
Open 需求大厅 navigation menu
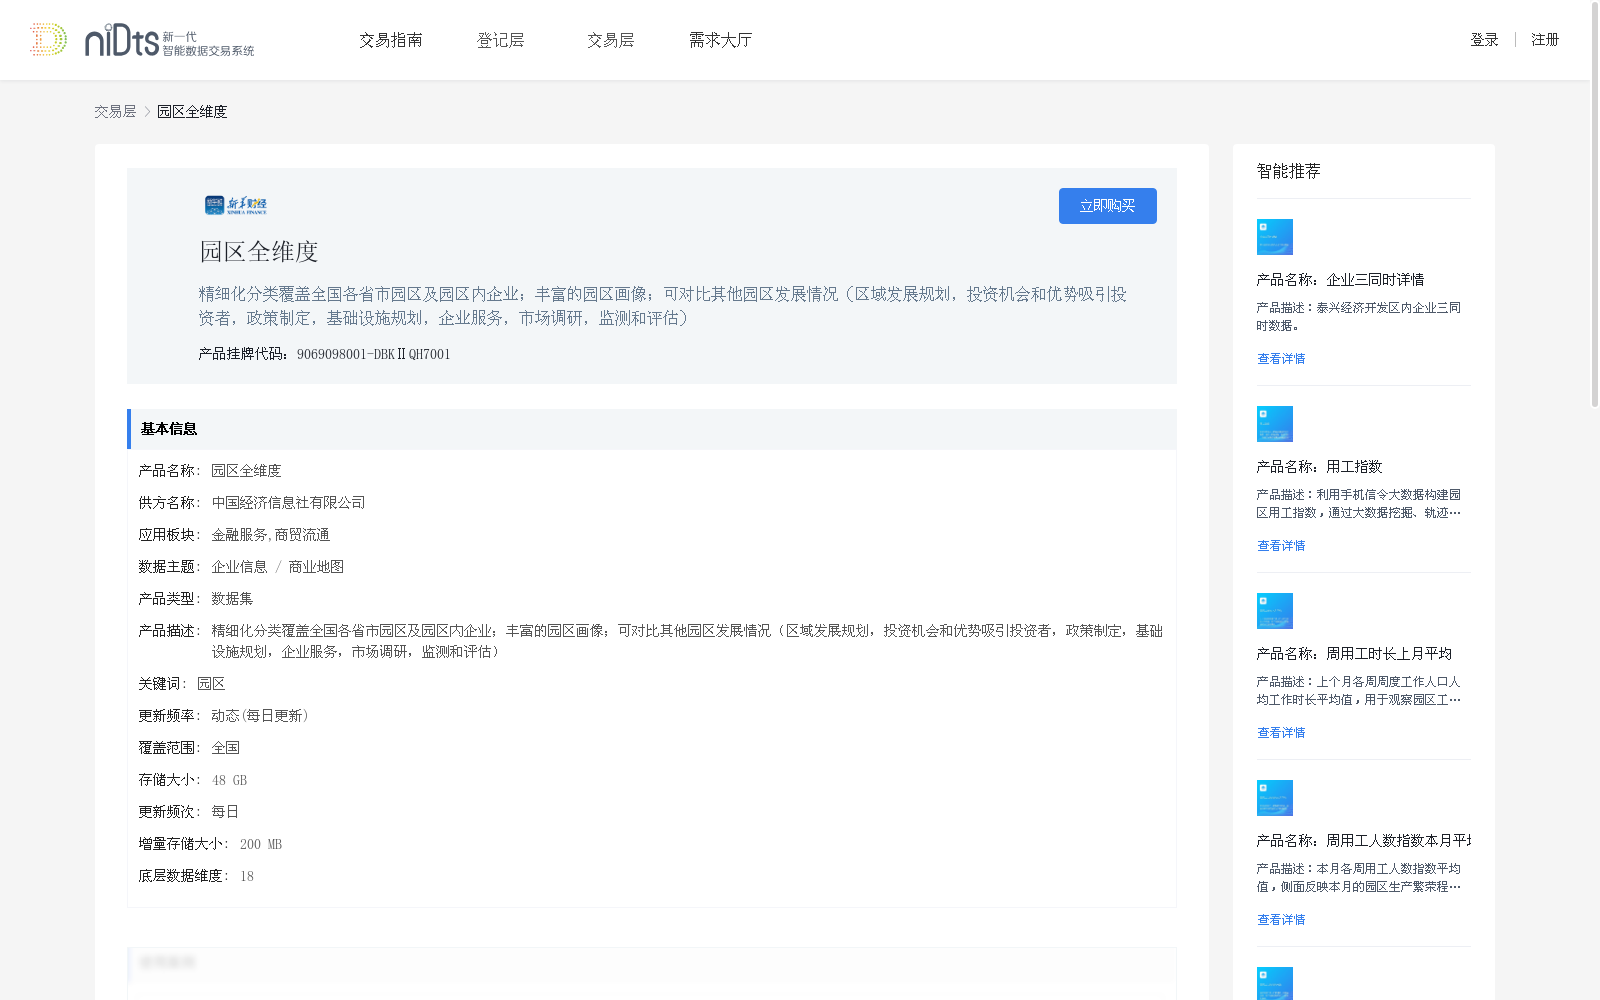pos(720,40)
